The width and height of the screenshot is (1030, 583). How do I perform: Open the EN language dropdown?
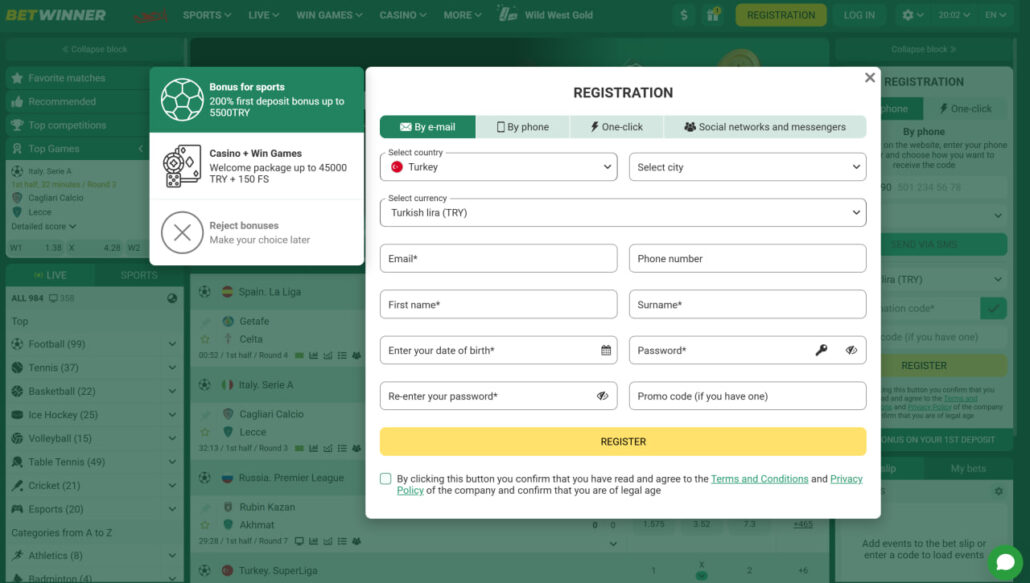pos(995,14)
